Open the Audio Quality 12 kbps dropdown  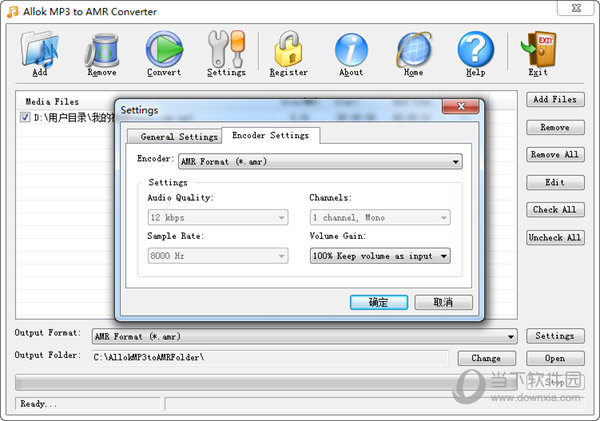pyautogui.click(x=218, y=217)
